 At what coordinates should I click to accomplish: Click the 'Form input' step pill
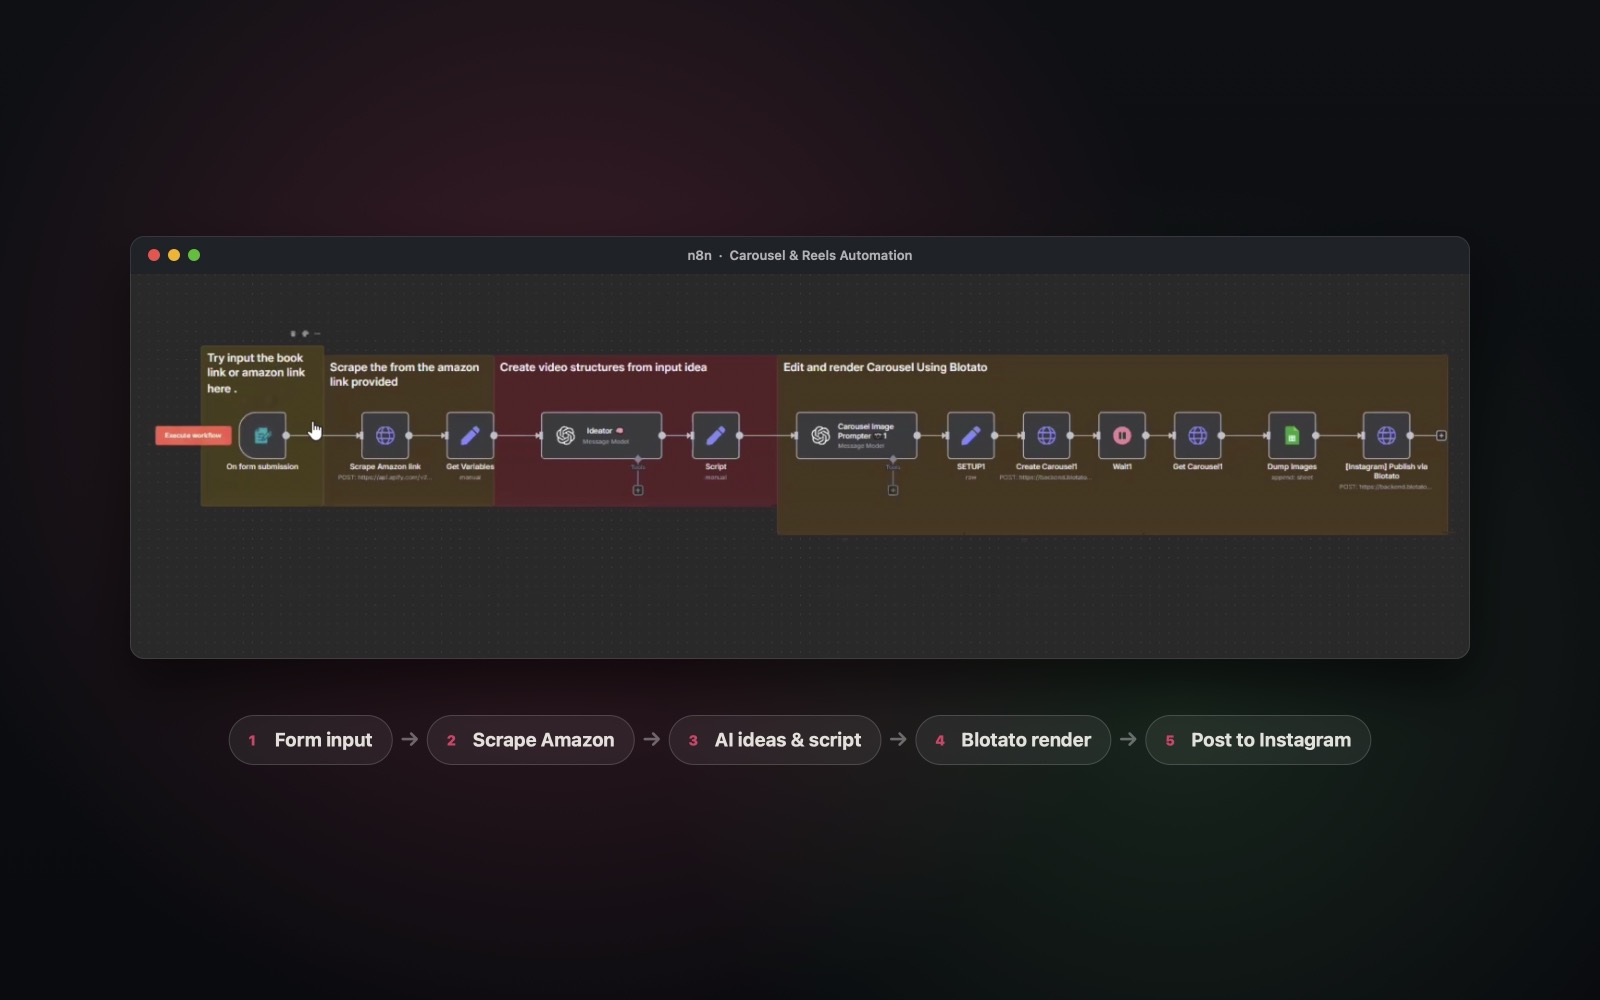[x=310, y=740]
